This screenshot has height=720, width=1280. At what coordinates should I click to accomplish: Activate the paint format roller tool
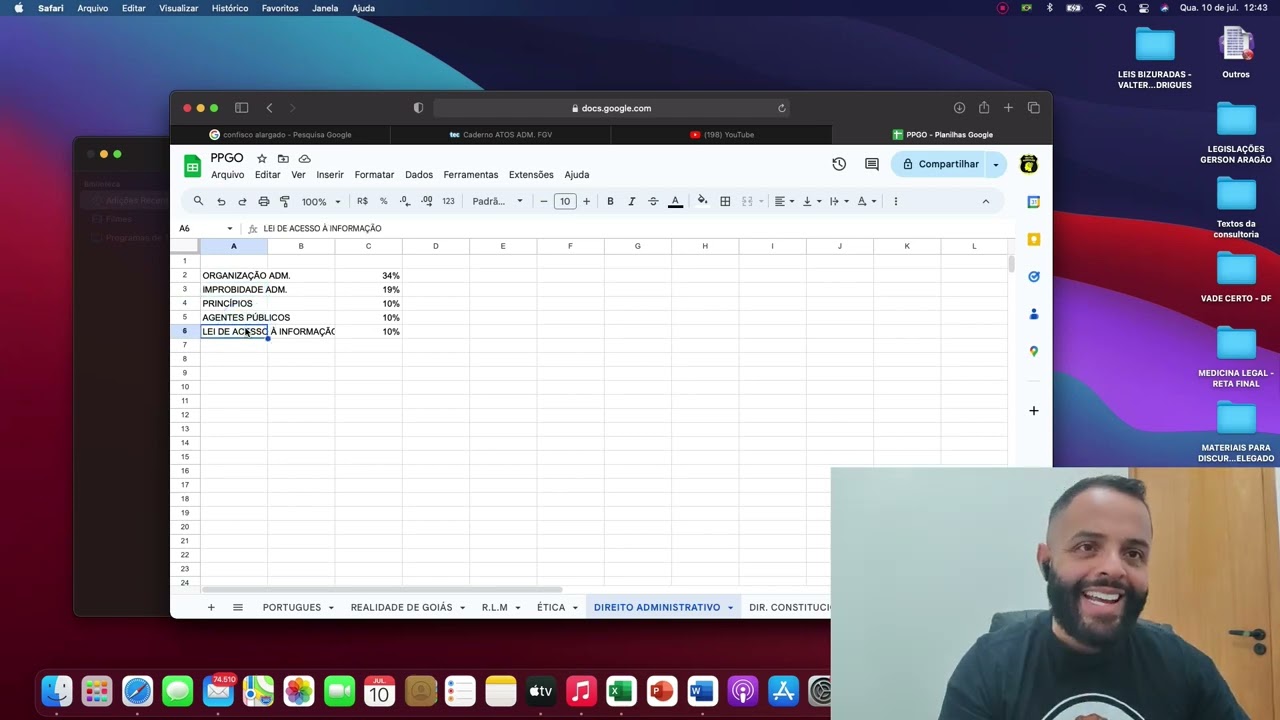pos(285,201)
